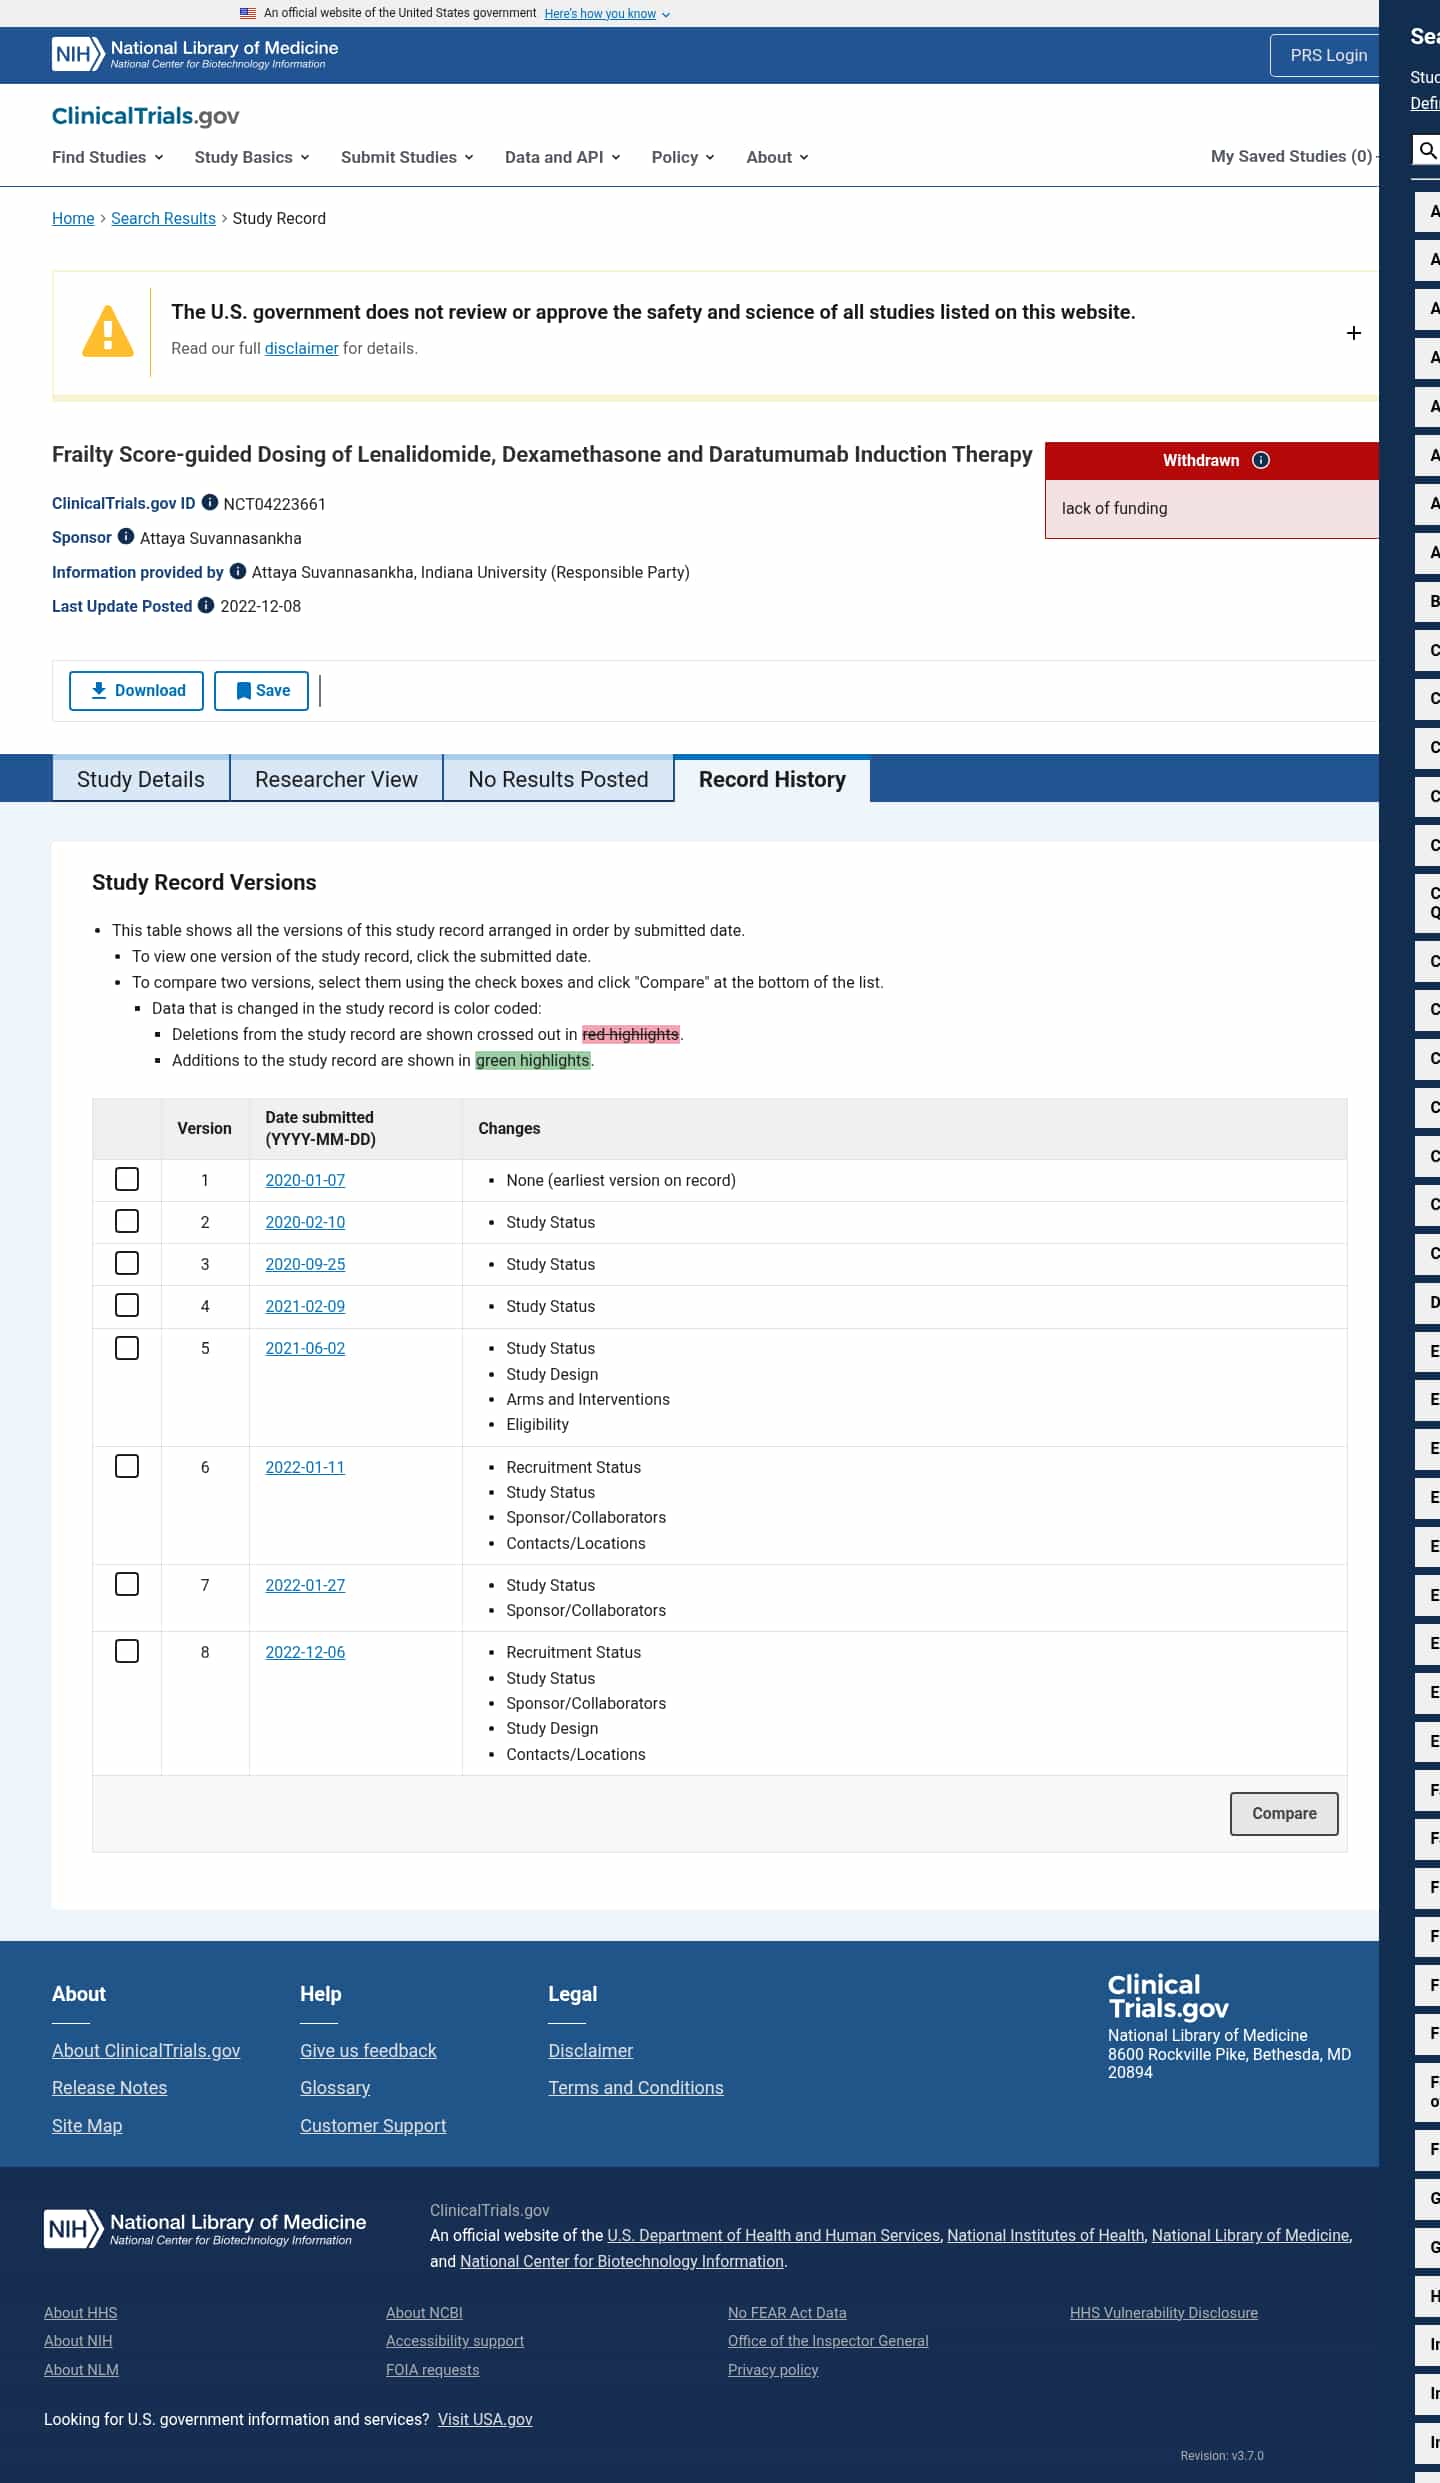The image size is (1440, 2483).
Task: Click the Download button
Action: point(136,691)
